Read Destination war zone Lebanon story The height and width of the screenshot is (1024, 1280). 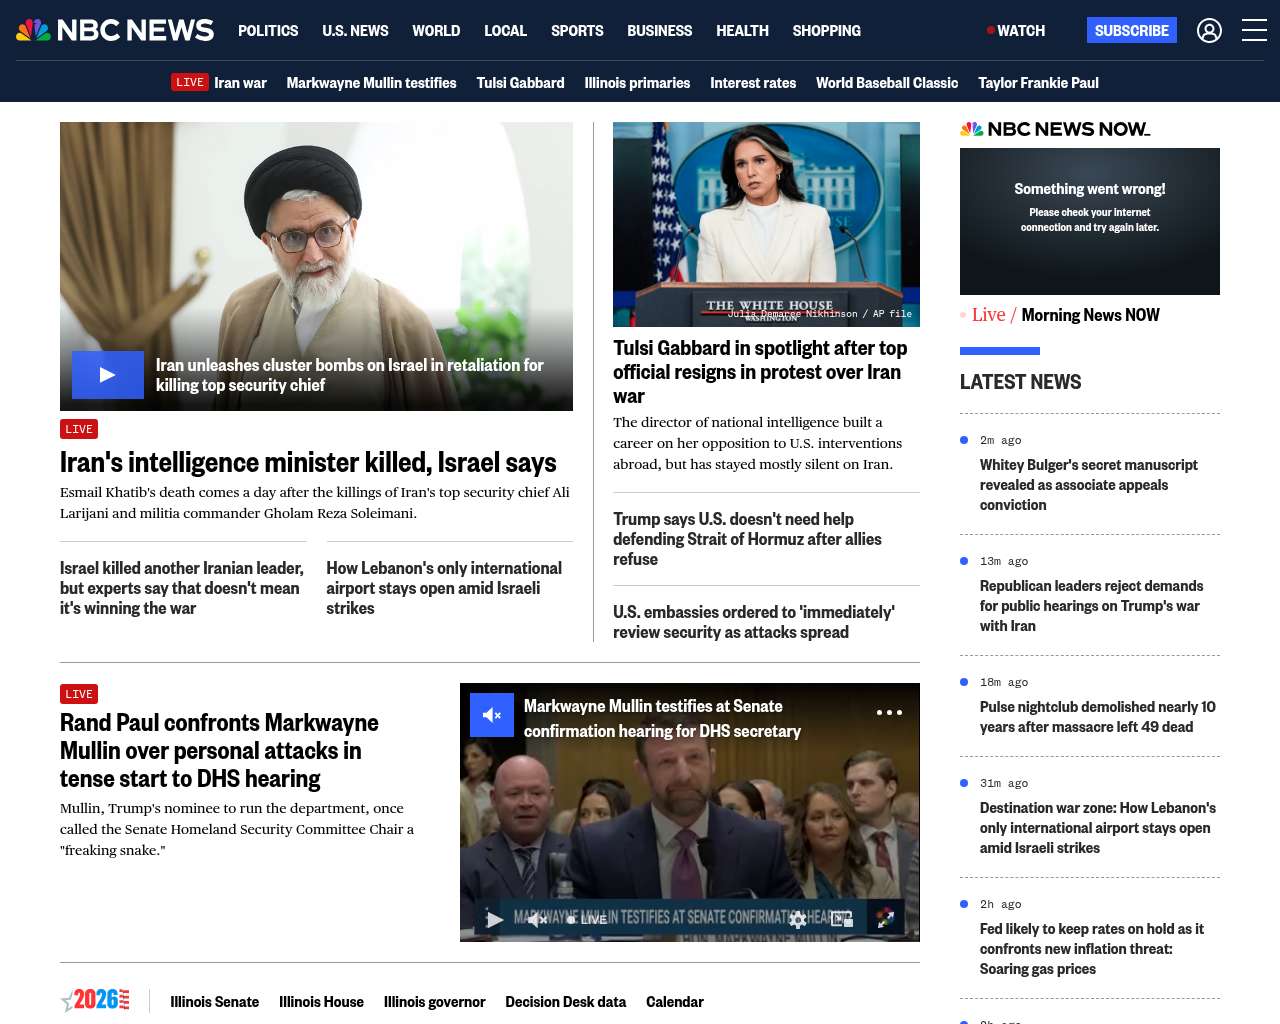click(1098, 828)
